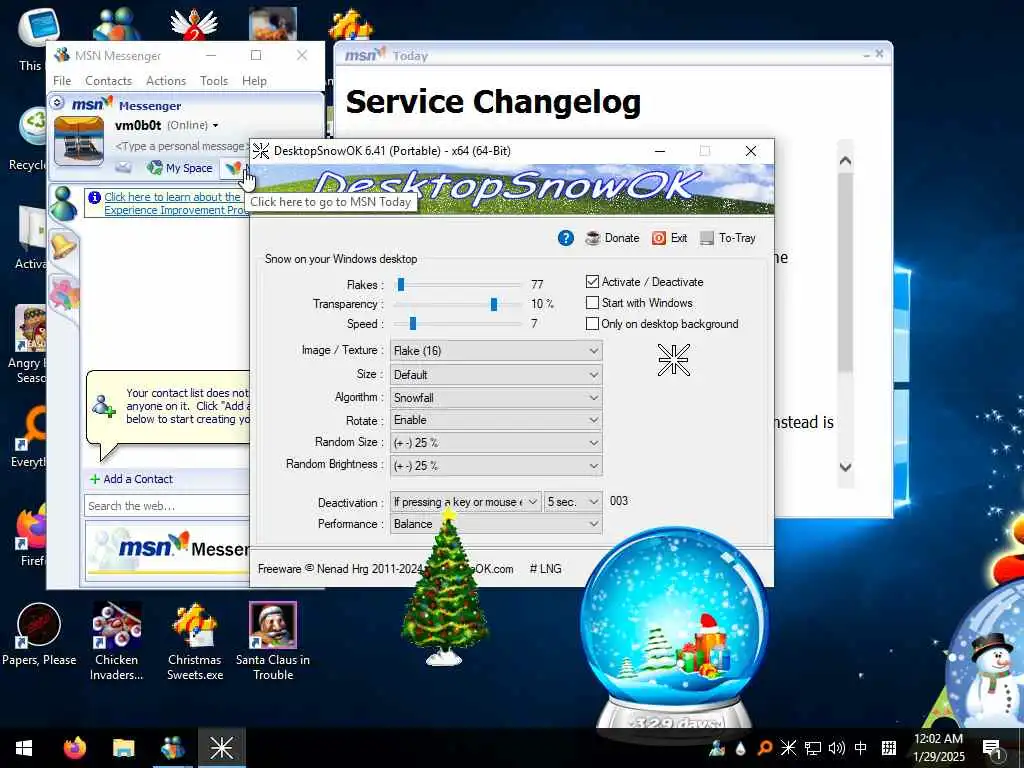
Task: Open the 5 sec. deactivation delay dropdown
Action: [x=573, y=502]
